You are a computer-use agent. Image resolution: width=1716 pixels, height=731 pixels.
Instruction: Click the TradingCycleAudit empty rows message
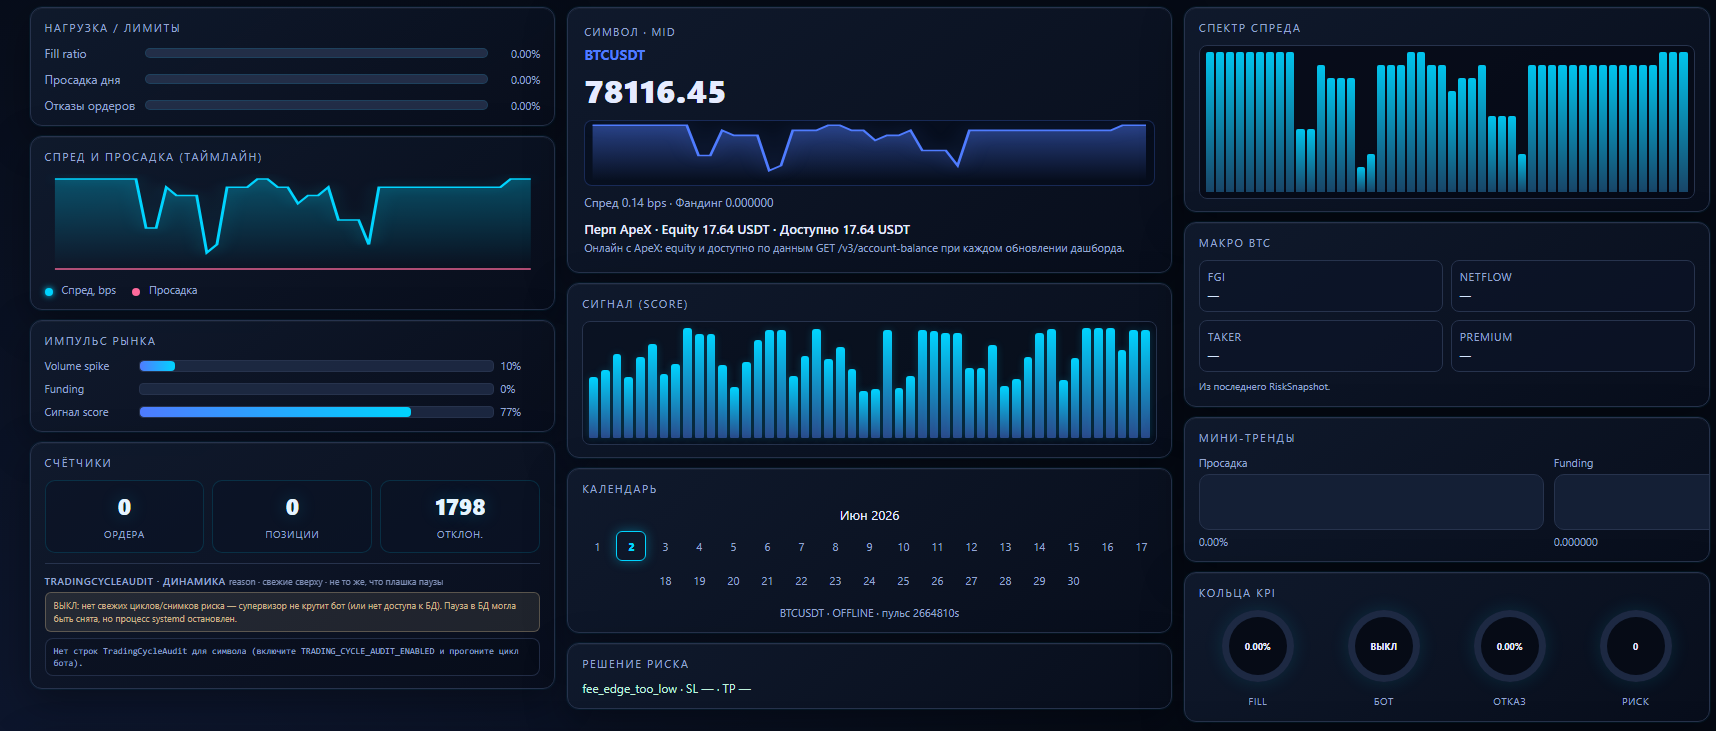292,657
